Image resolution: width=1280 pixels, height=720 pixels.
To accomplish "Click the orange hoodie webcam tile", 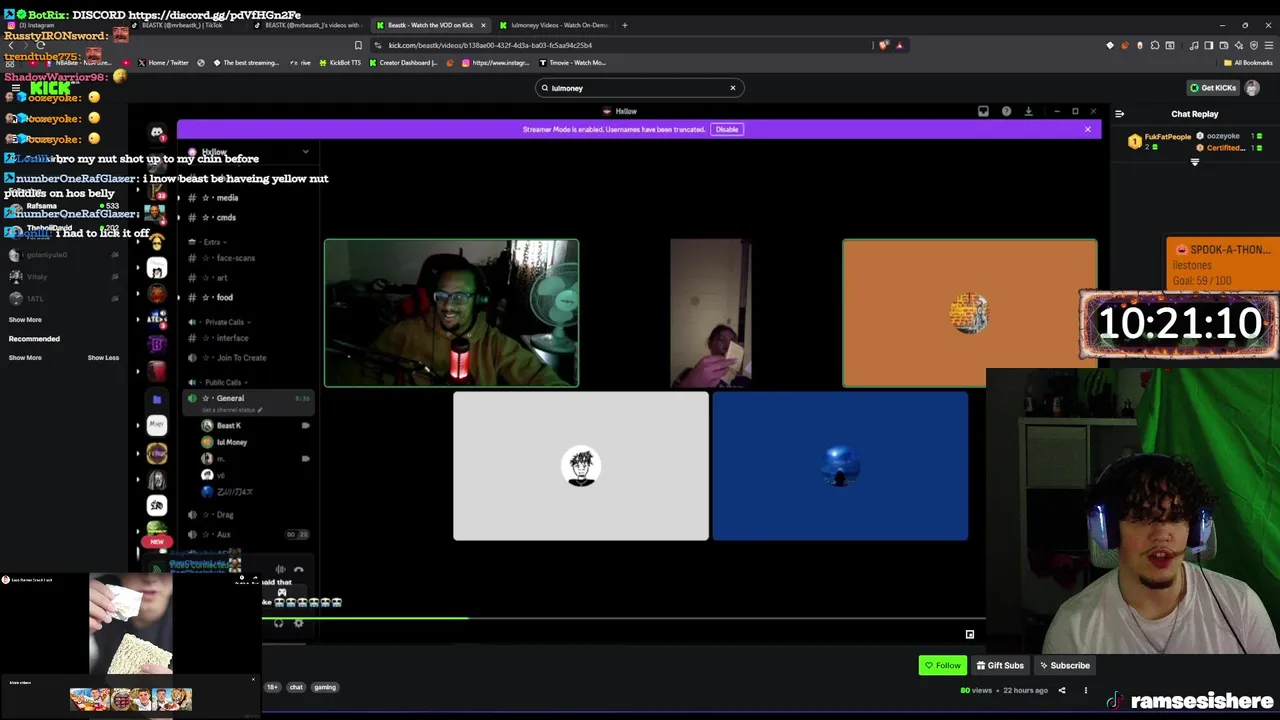I will pos(451,313).
